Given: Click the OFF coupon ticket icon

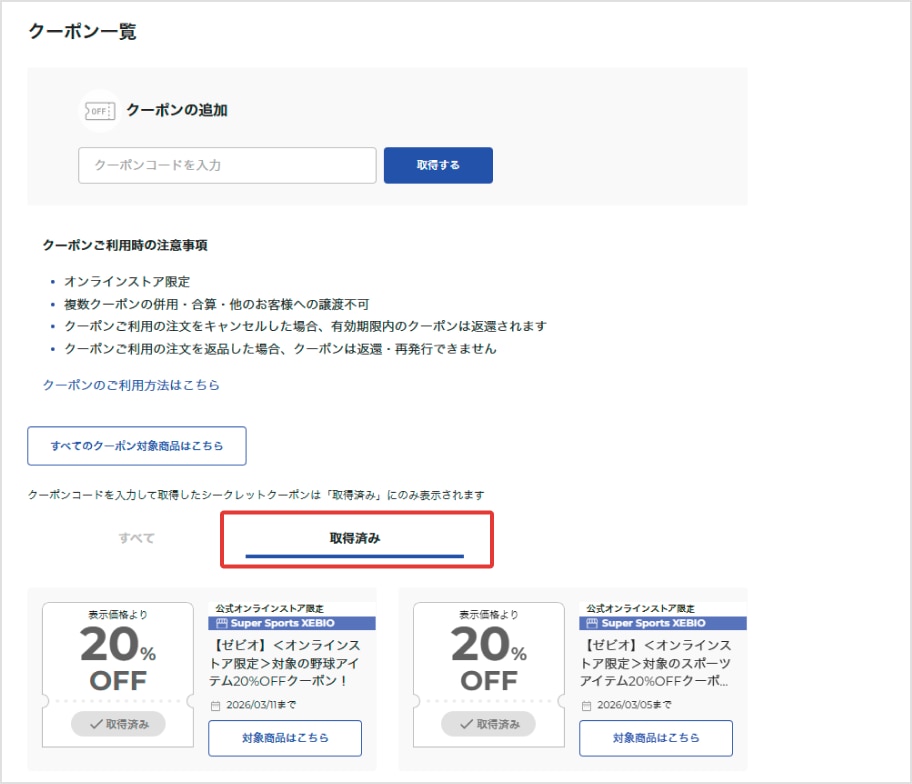Looking at the screenshot, I should click(x=98, y=112).
